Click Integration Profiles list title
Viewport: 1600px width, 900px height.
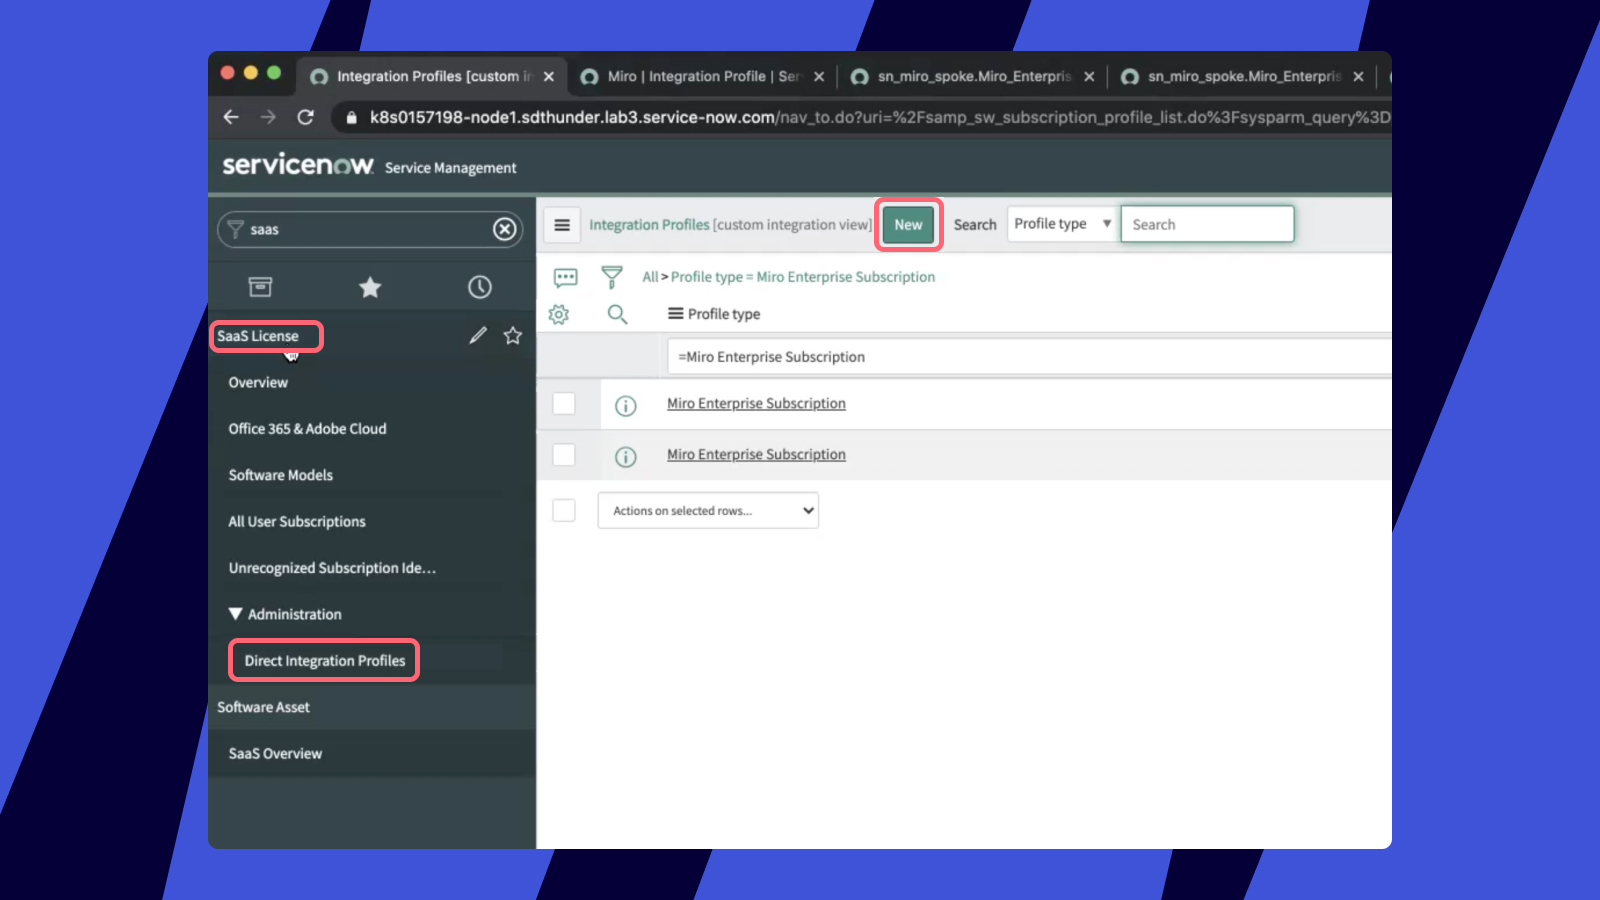pyautogui.click(x=649, y=225)
